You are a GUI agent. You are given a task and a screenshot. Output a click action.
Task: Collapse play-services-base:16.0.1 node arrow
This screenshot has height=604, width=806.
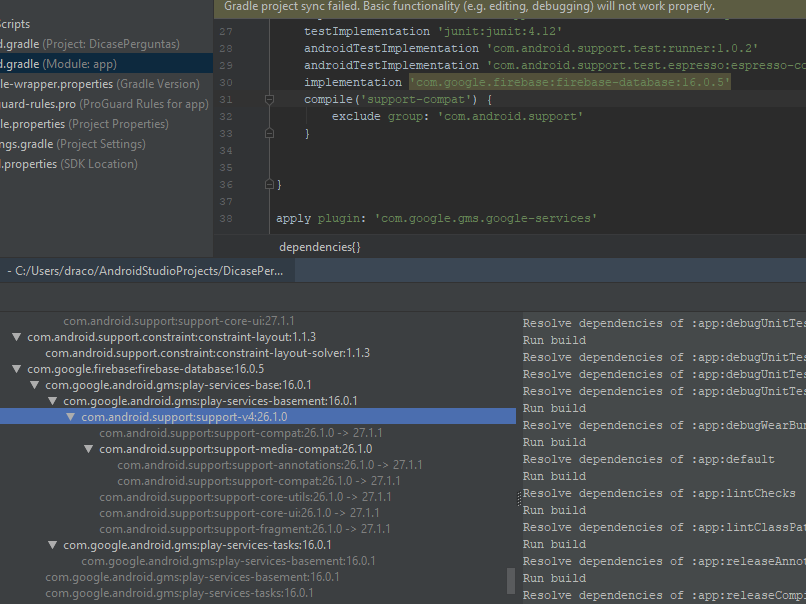point(34,385)
